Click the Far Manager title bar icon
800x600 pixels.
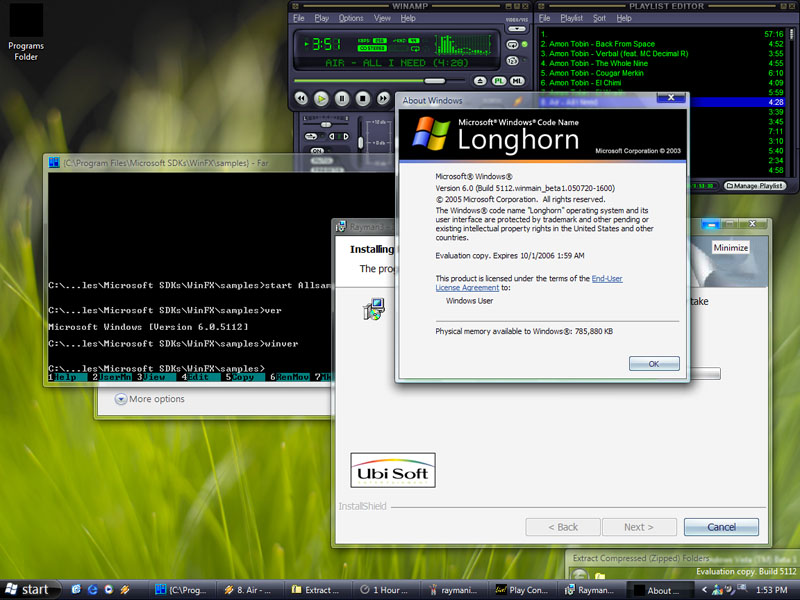(54, 163)
